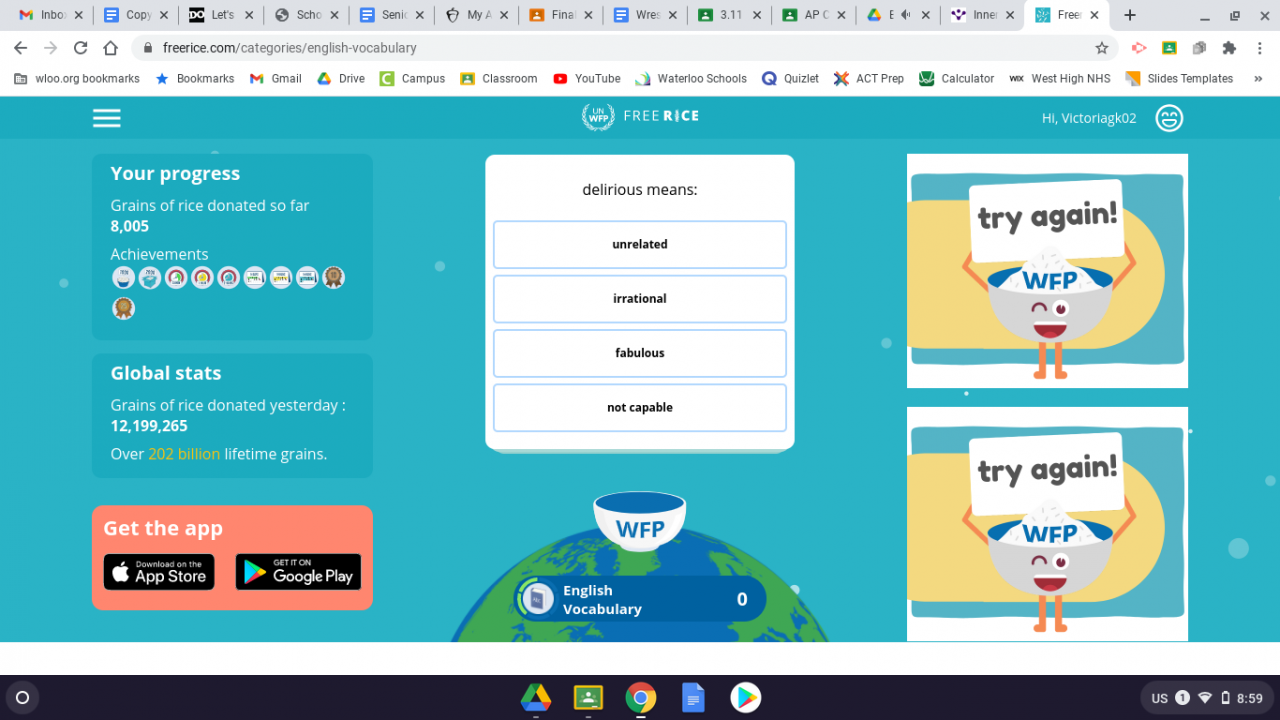Open the wloo.org bookmarks folder
1280x720 pixels.
pos(77,78)
